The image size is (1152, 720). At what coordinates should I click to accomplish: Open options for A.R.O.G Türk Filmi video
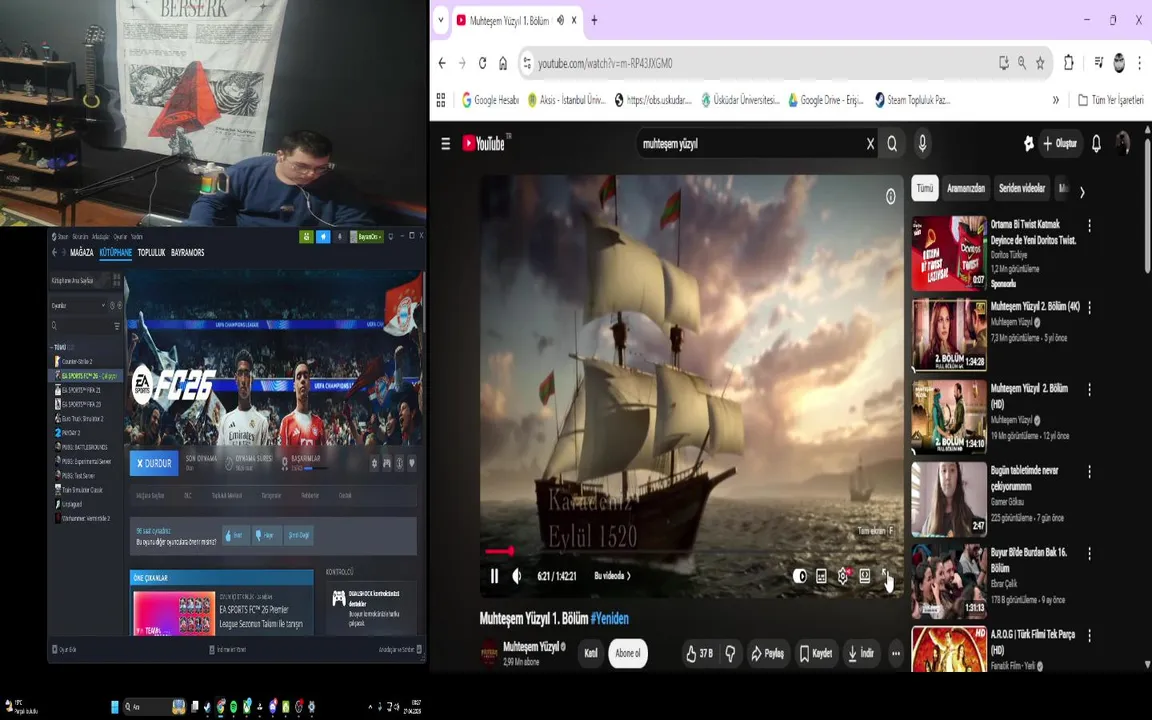point(1090,636)
